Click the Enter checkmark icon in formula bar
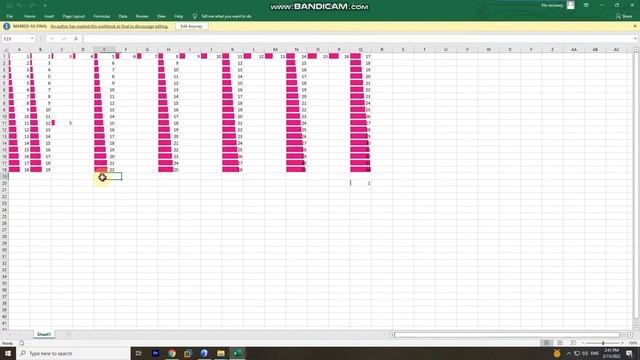Screen dimensions: 640x360 pos(64,39)
